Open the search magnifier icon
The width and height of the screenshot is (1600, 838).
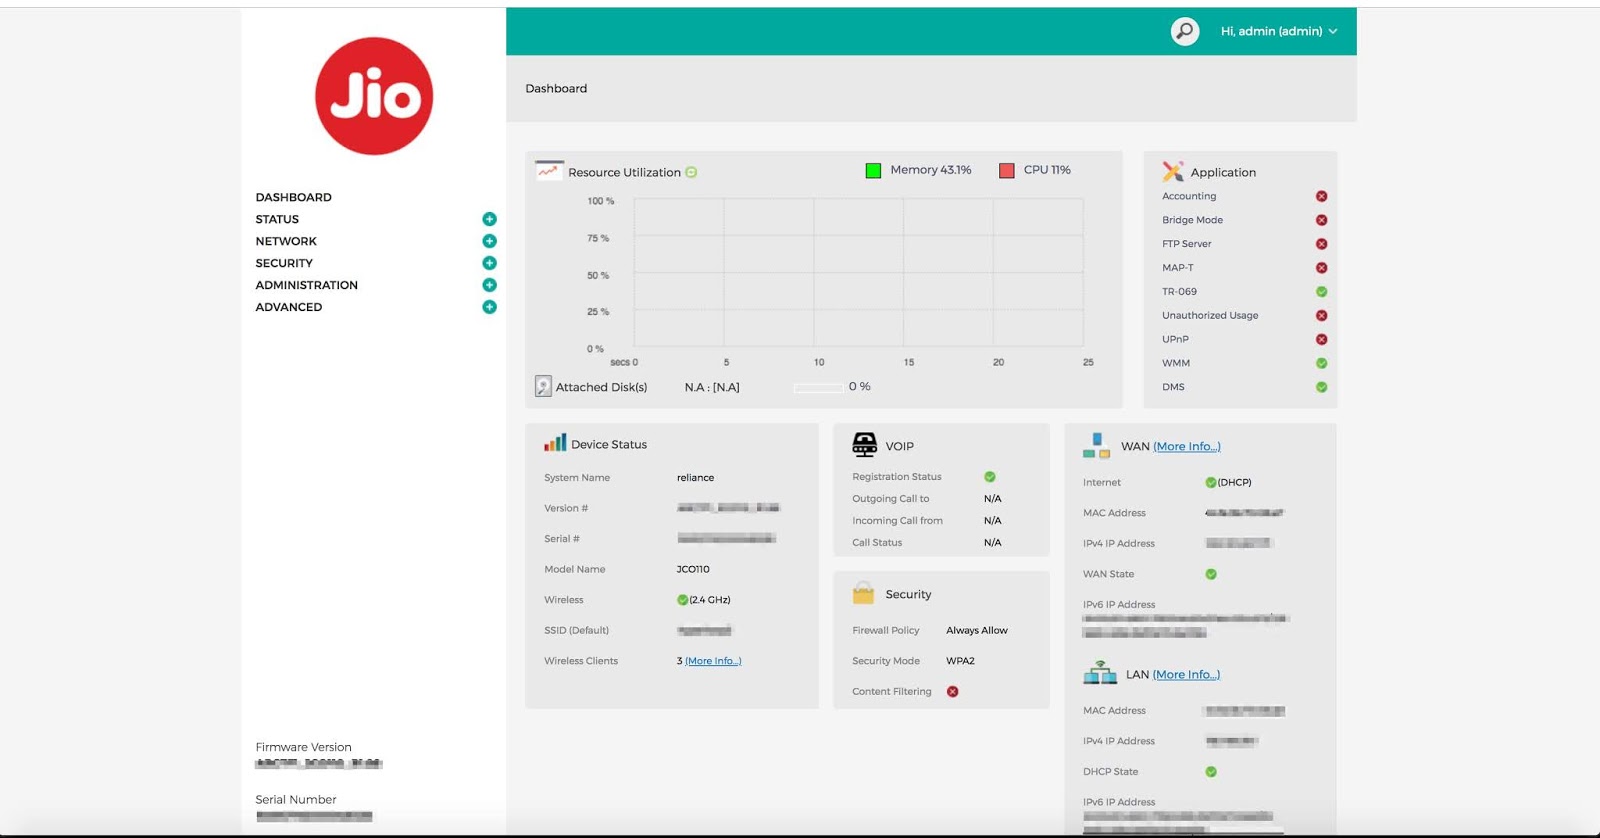[1185, 31]
